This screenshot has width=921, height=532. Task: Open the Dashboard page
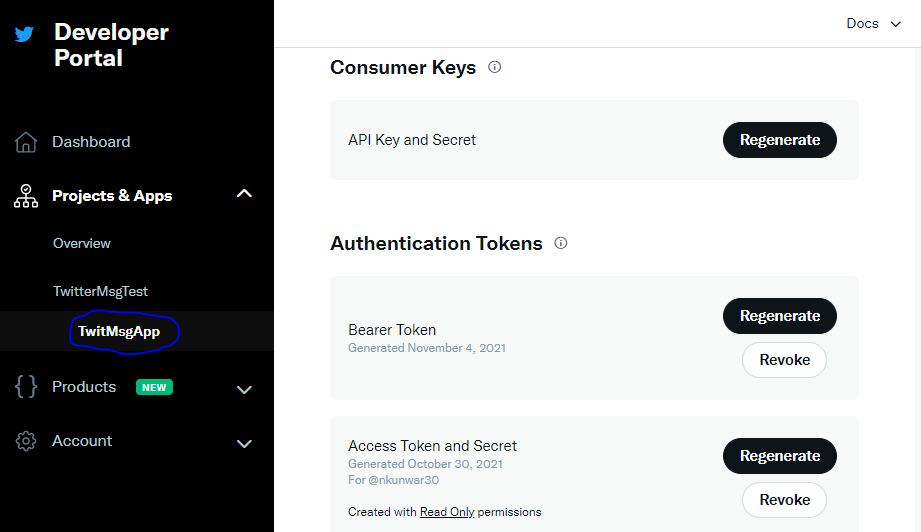91,142
